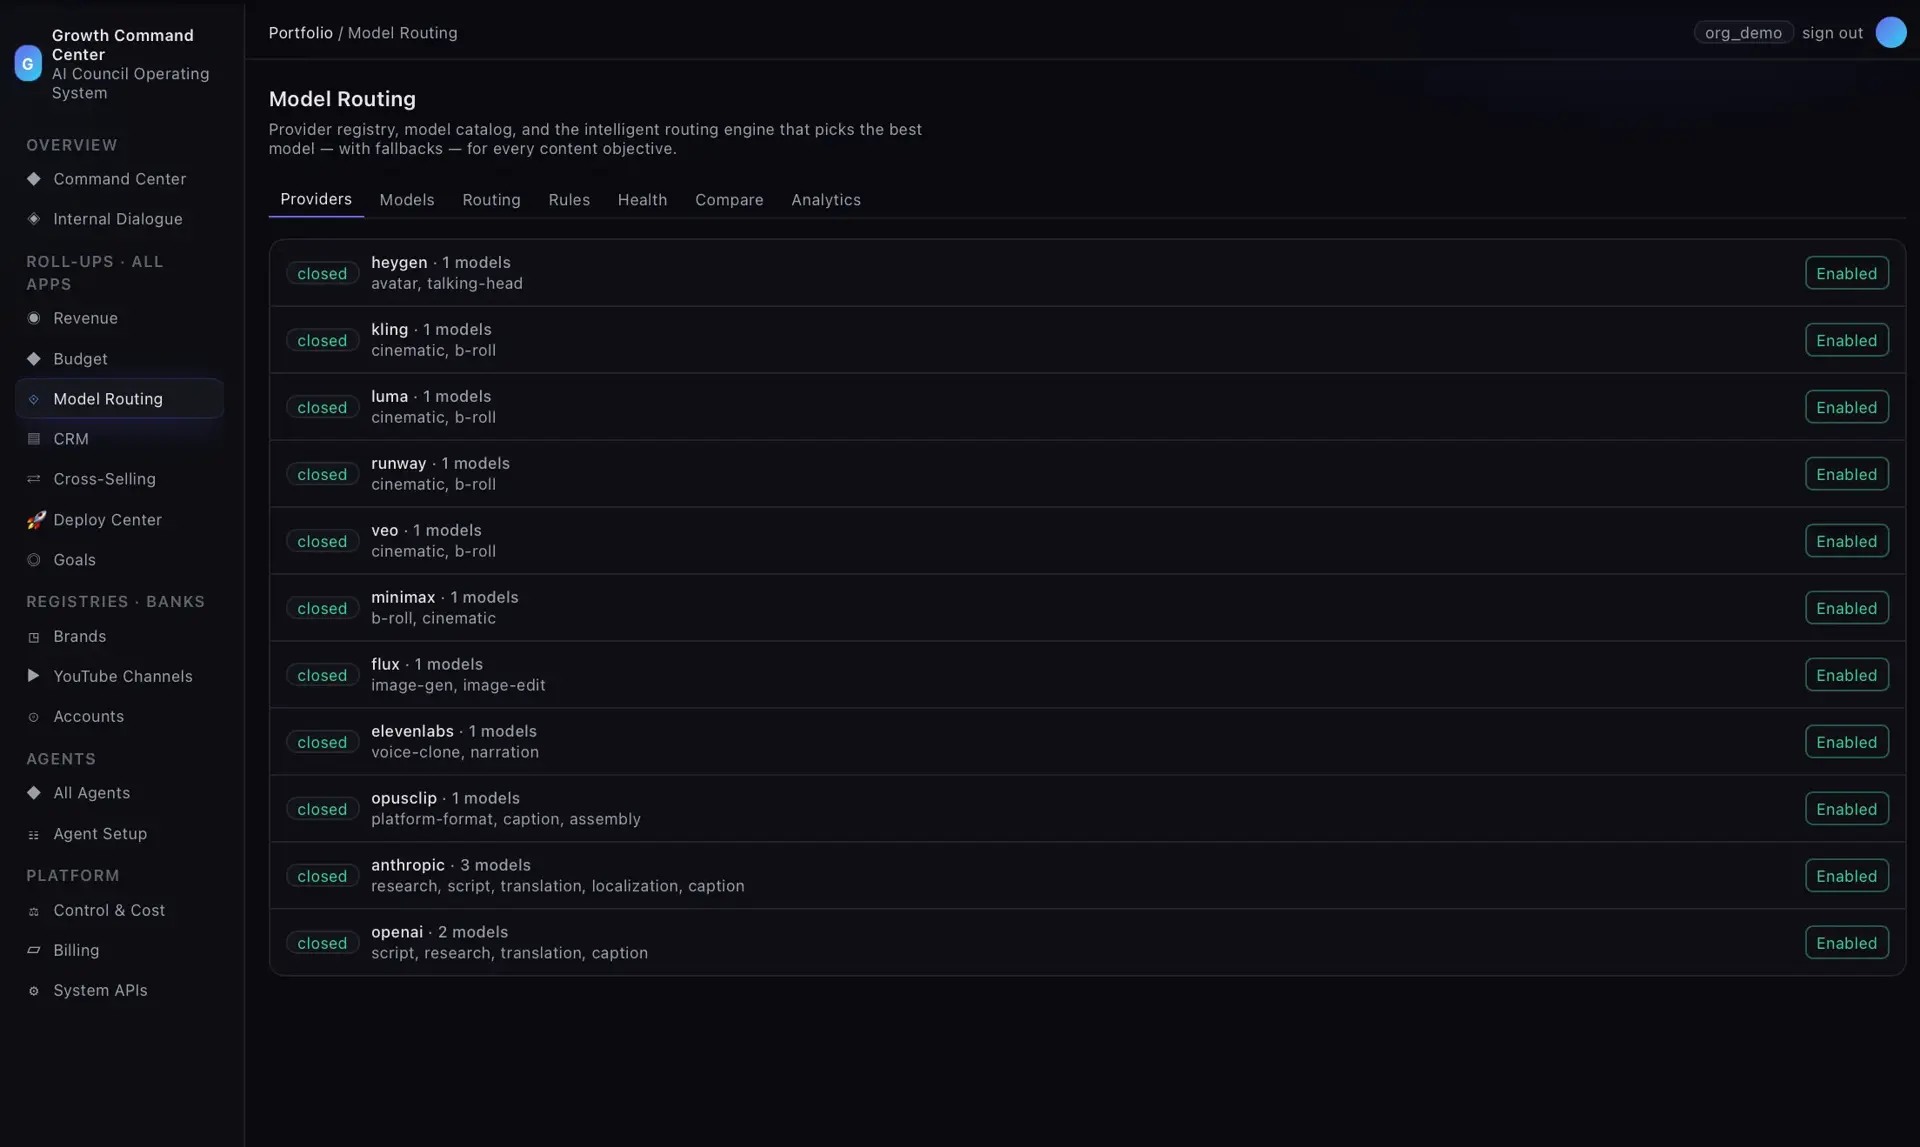Image resolution: width=1920 pixels, height=1147 pixels.
Task: Select the Providers tab
Action: 316,199
